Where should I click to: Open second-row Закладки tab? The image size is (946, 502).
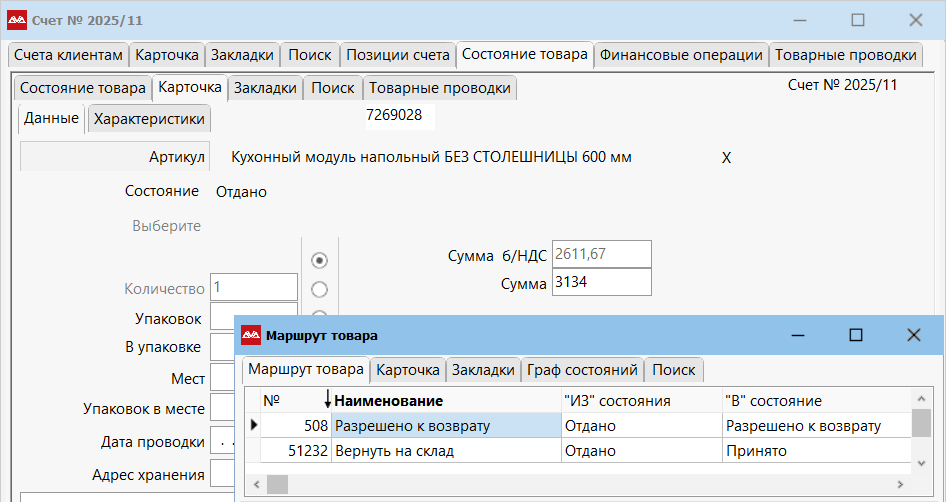pyautogui.click(x=265, y=88)
